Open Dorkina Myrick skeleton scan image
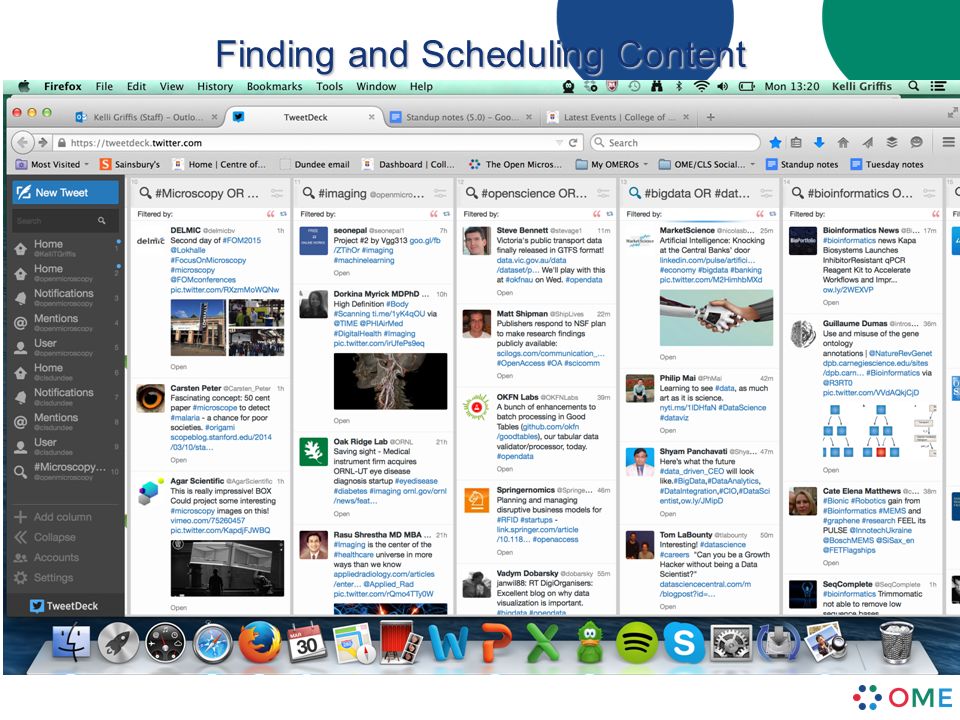 point(390,381)
